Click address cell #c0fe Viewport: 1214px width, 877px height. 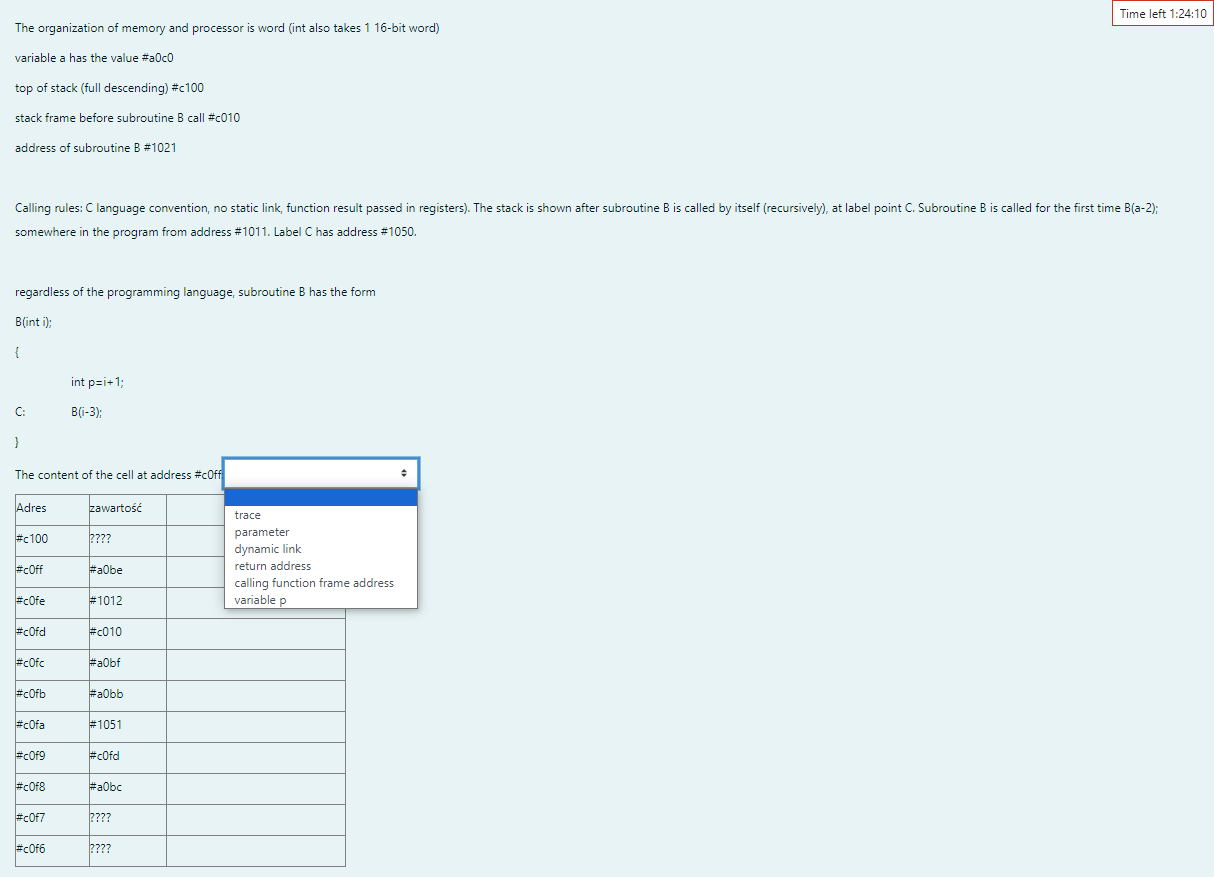(52, 601)
